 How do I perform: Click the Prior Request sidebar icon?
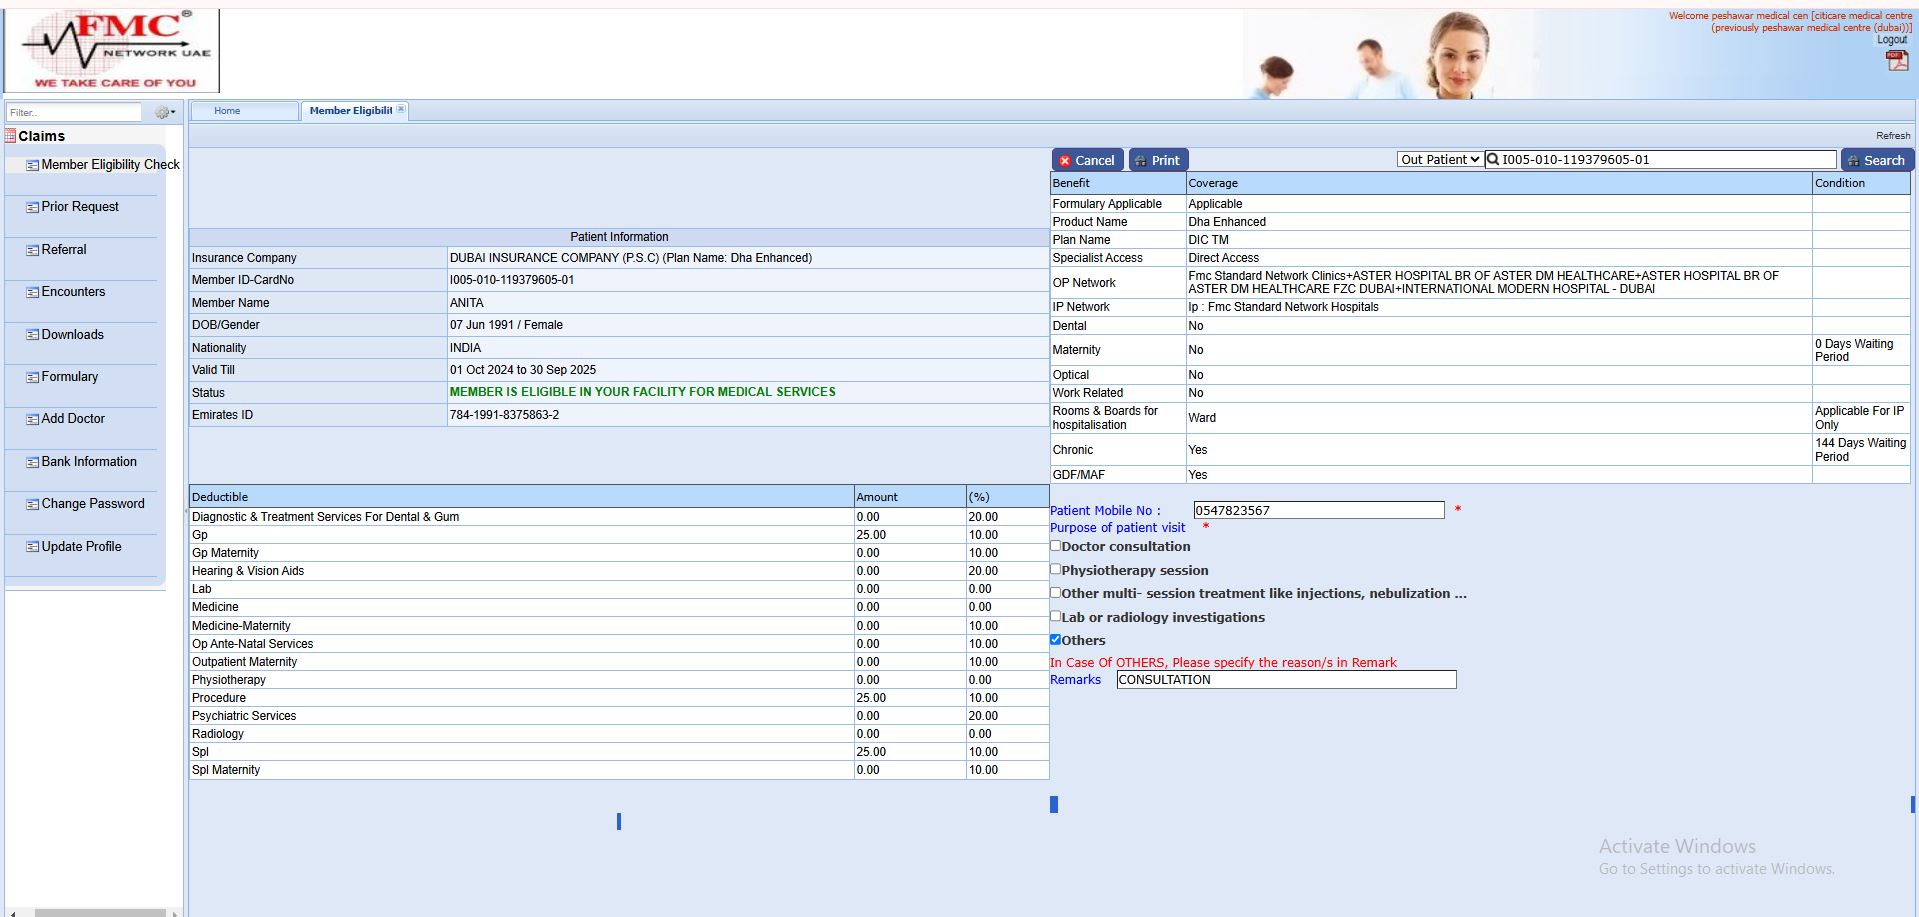[33, 208]
